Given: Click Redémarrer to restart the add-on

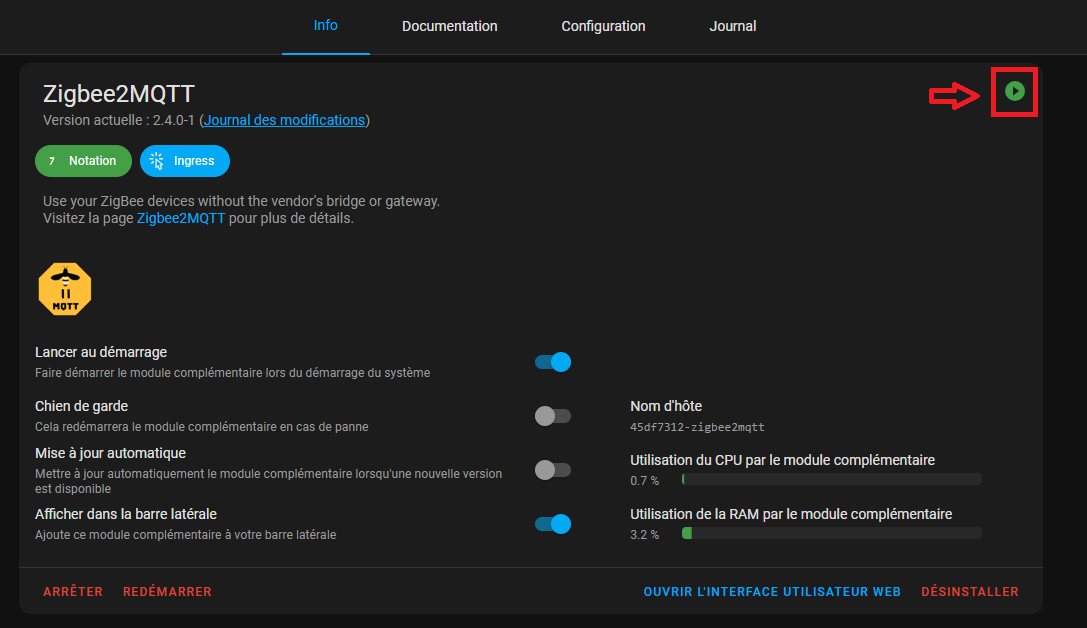Looking at the screenshot, I should 167,592.
